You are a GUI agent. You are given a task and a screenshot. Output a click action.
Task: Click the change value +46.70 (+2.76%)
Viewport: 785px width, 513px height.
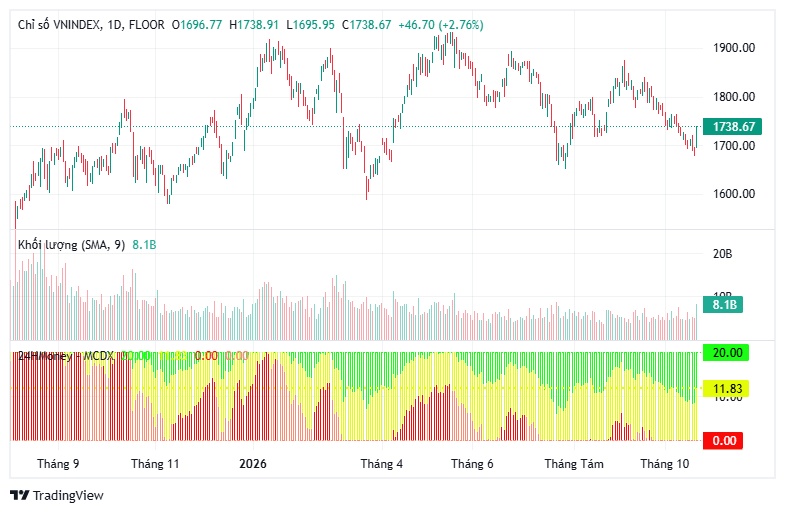[x=441, y=25]
